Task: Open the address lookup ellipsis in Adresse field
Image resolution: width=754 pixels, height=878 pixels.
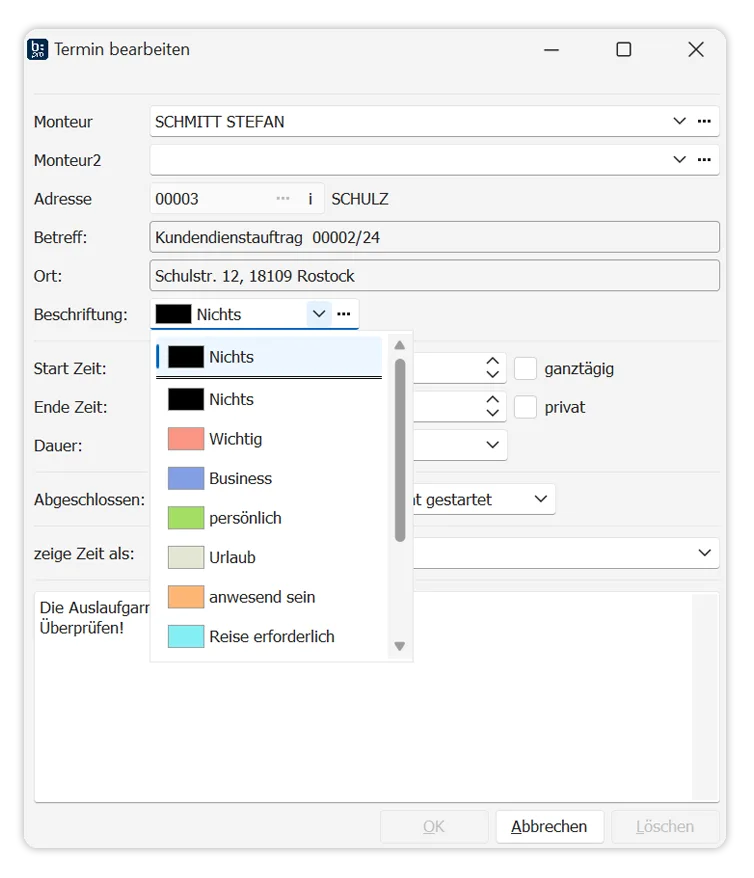Action: pos(283,199)
